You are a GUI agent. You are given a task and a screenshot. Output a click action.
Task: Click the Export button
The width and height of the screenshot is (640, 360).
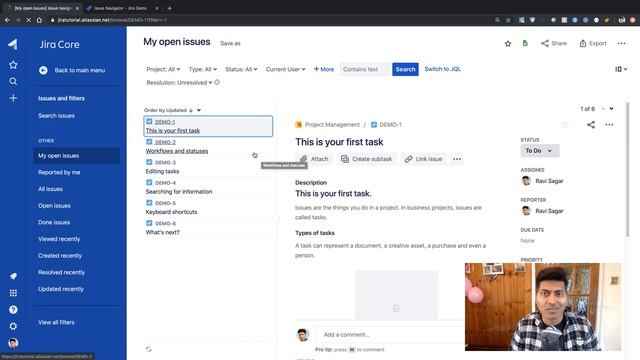pyautogui.click(x=593, y=43)
